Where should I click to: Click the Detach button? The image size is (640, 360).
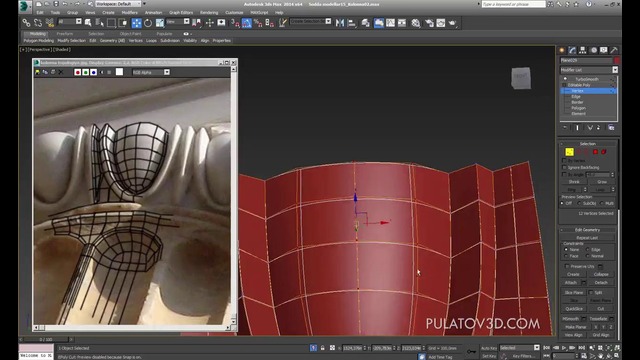tap(601, 282)
